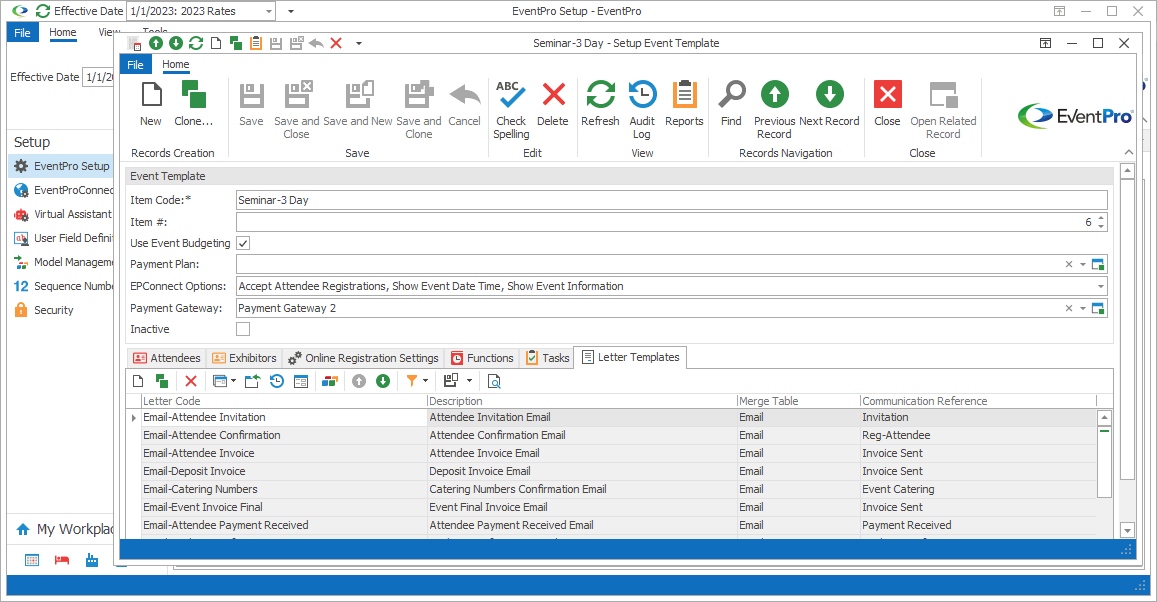This screenshot has width=1157, height=602.
Task: Open Payment Gateway record lookup icon
Action: coord(1098,308)
